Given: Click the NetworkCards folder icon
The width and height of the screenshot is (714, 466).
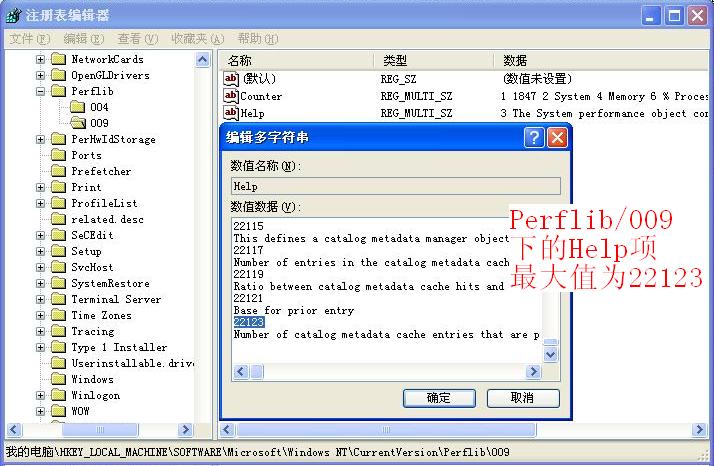Looking at the screenshot, I should (x=59, y=59).
